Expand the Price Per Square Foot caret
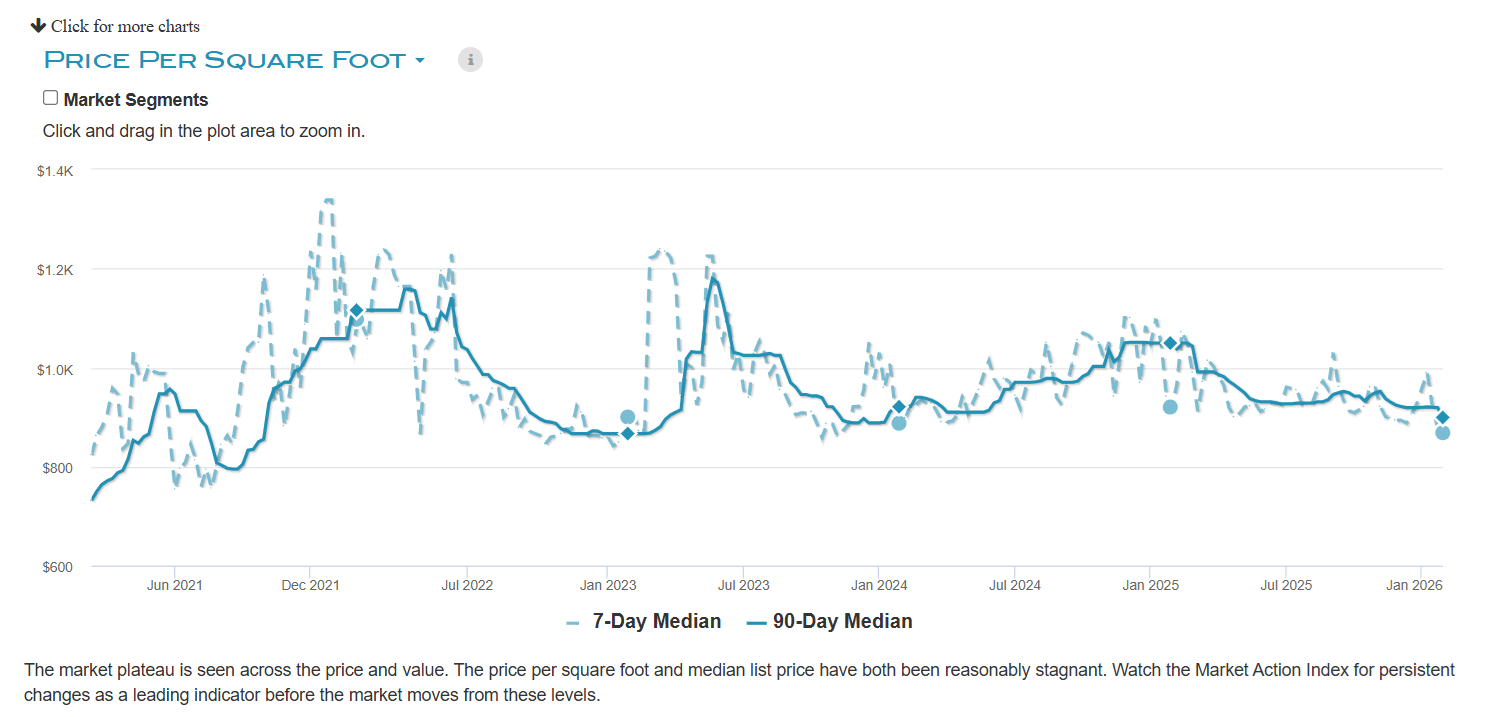Image resolution: width=1498 pixels, height=717 pixels. click(x=420, y=61)
